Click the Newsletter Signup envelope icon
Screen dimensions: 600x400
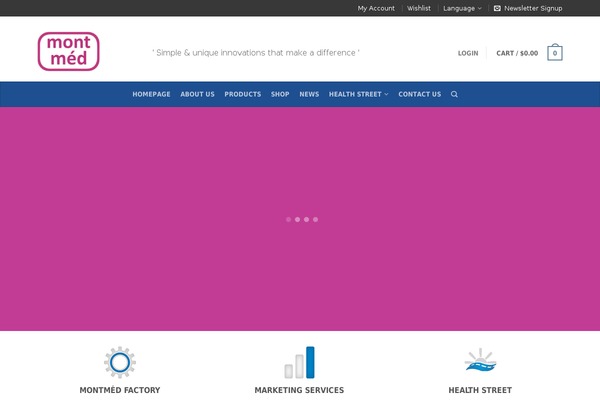tap(497, 8)
